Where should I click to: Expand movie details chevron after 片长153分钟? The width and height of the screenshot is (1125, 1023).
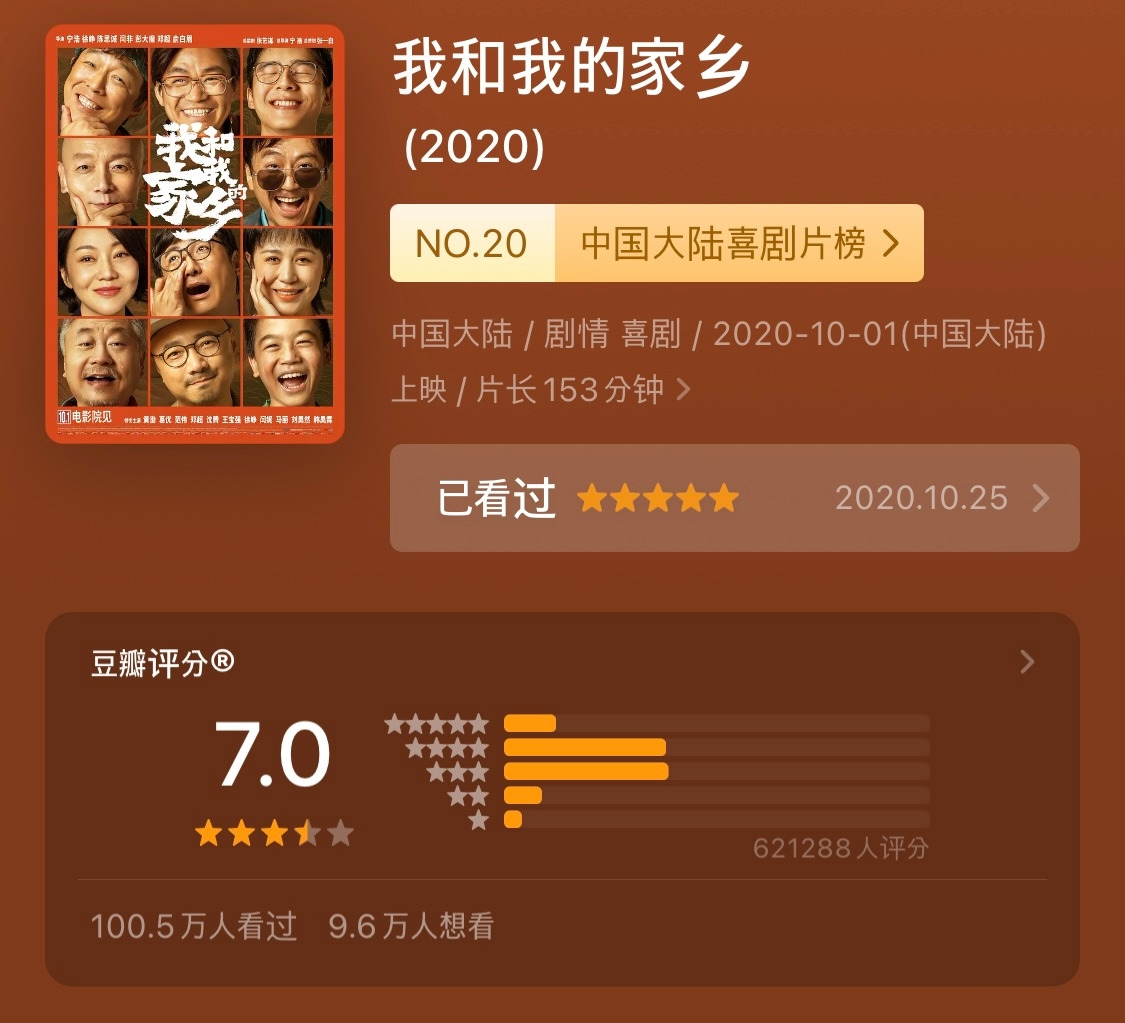tap(684, 390)
